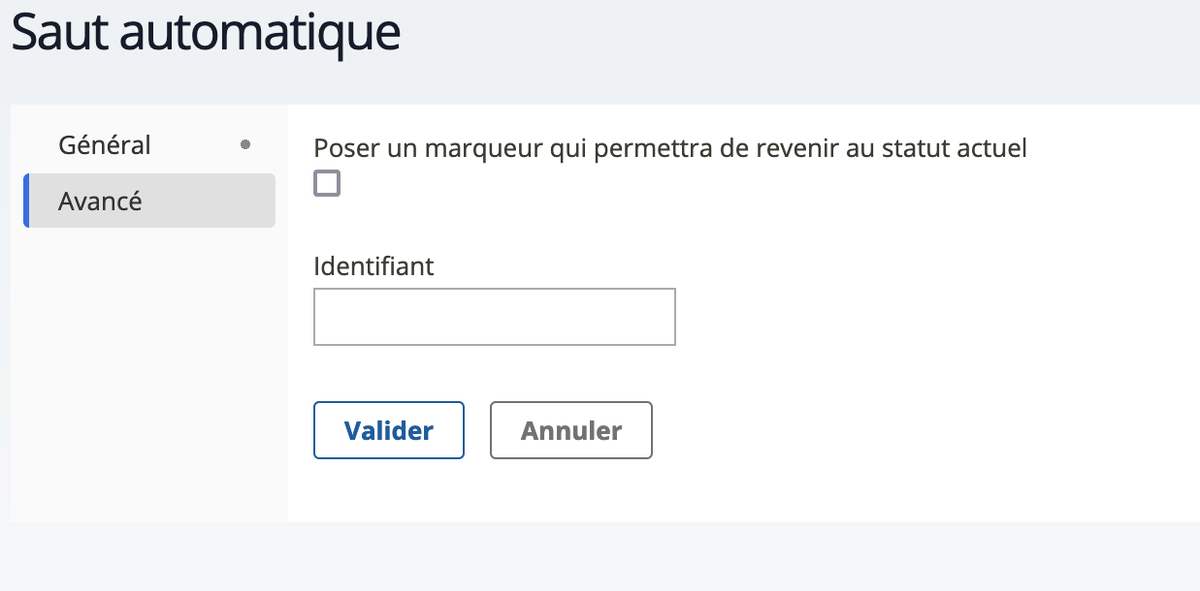Cancel the dialog via Annuler
This screenshot has width=1200, height=591.
pos(571,430)
